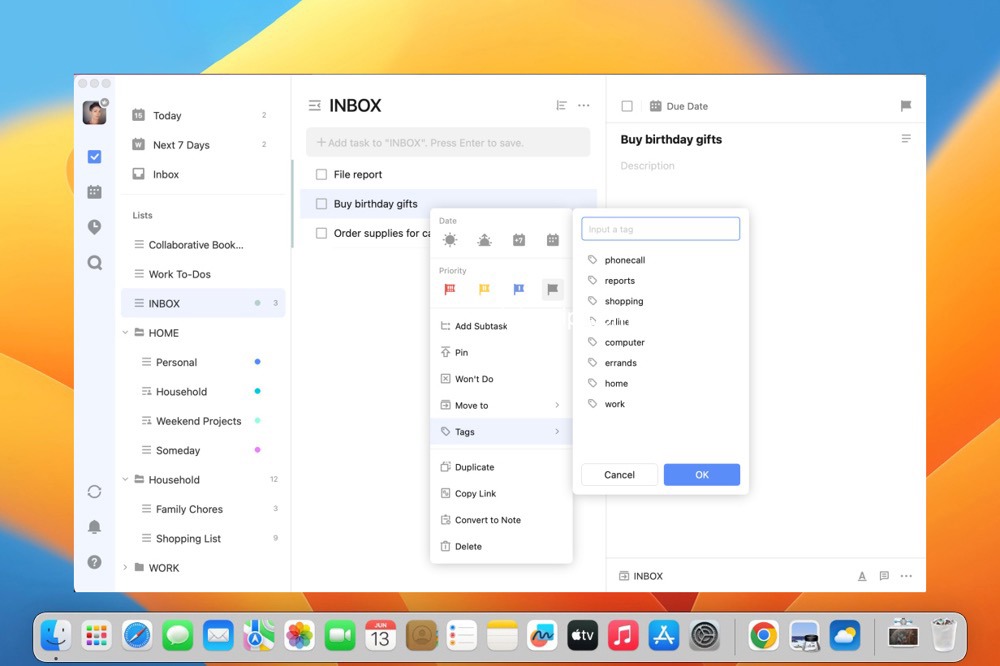Select the phonecall tag
The image size is (1000, 666).
(661, 260)
